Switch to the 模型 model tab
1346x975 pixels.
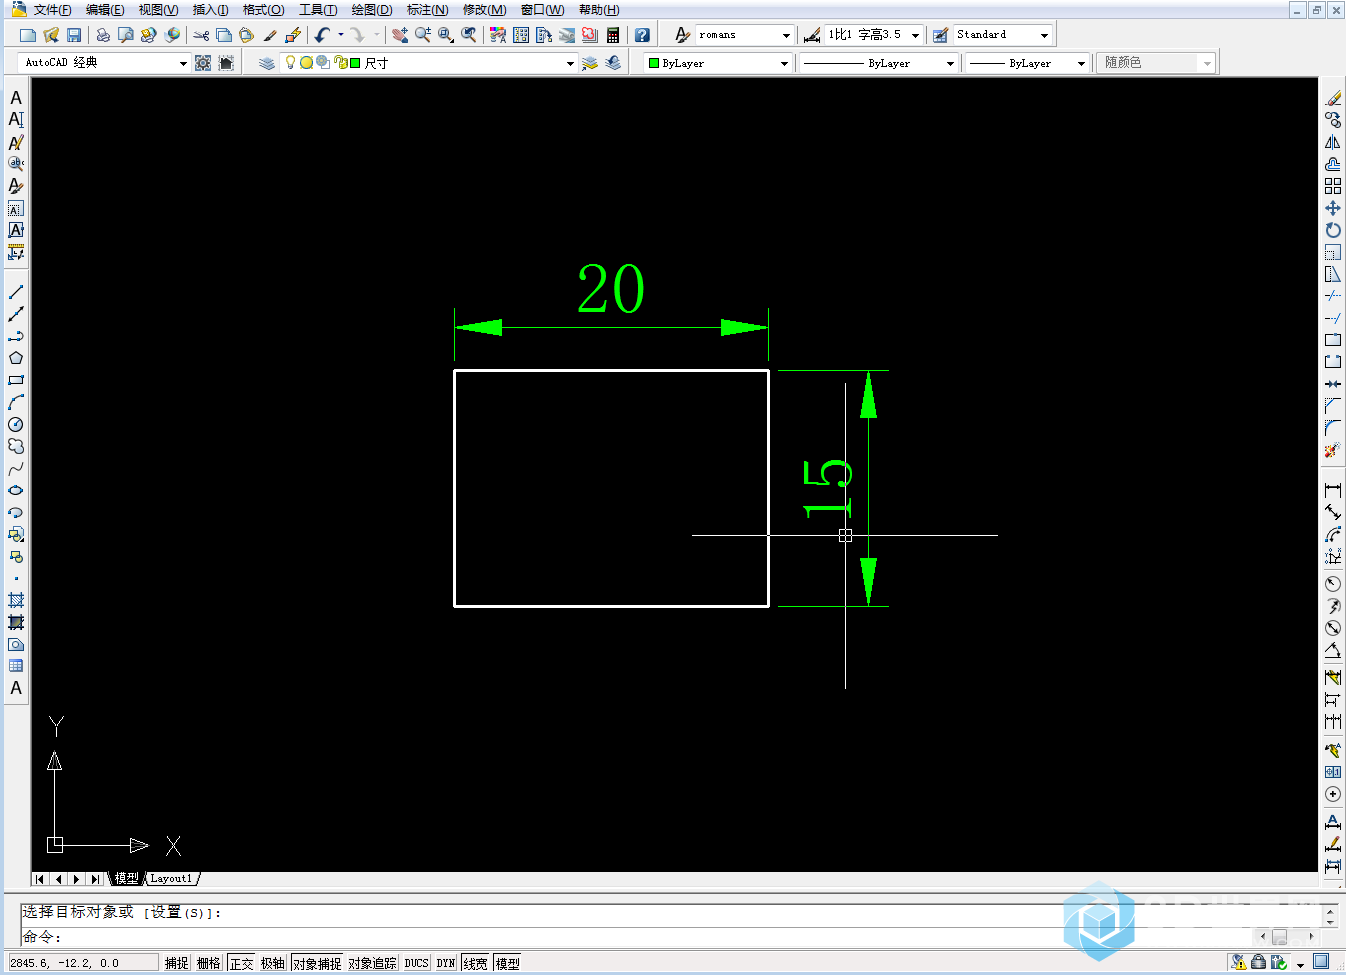[127, 879]
